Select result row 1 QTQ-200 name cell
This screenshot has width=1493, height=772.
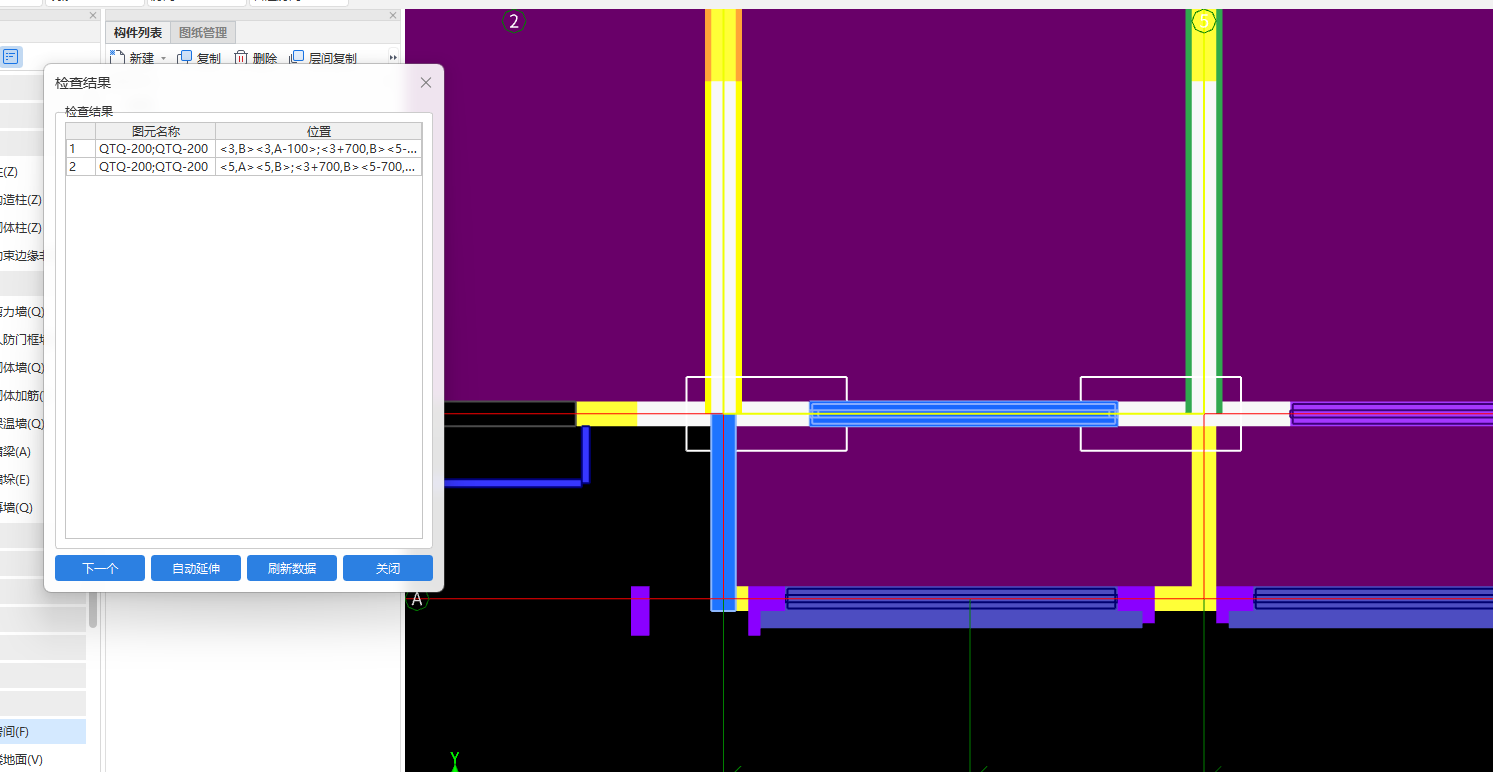point(155,149)
